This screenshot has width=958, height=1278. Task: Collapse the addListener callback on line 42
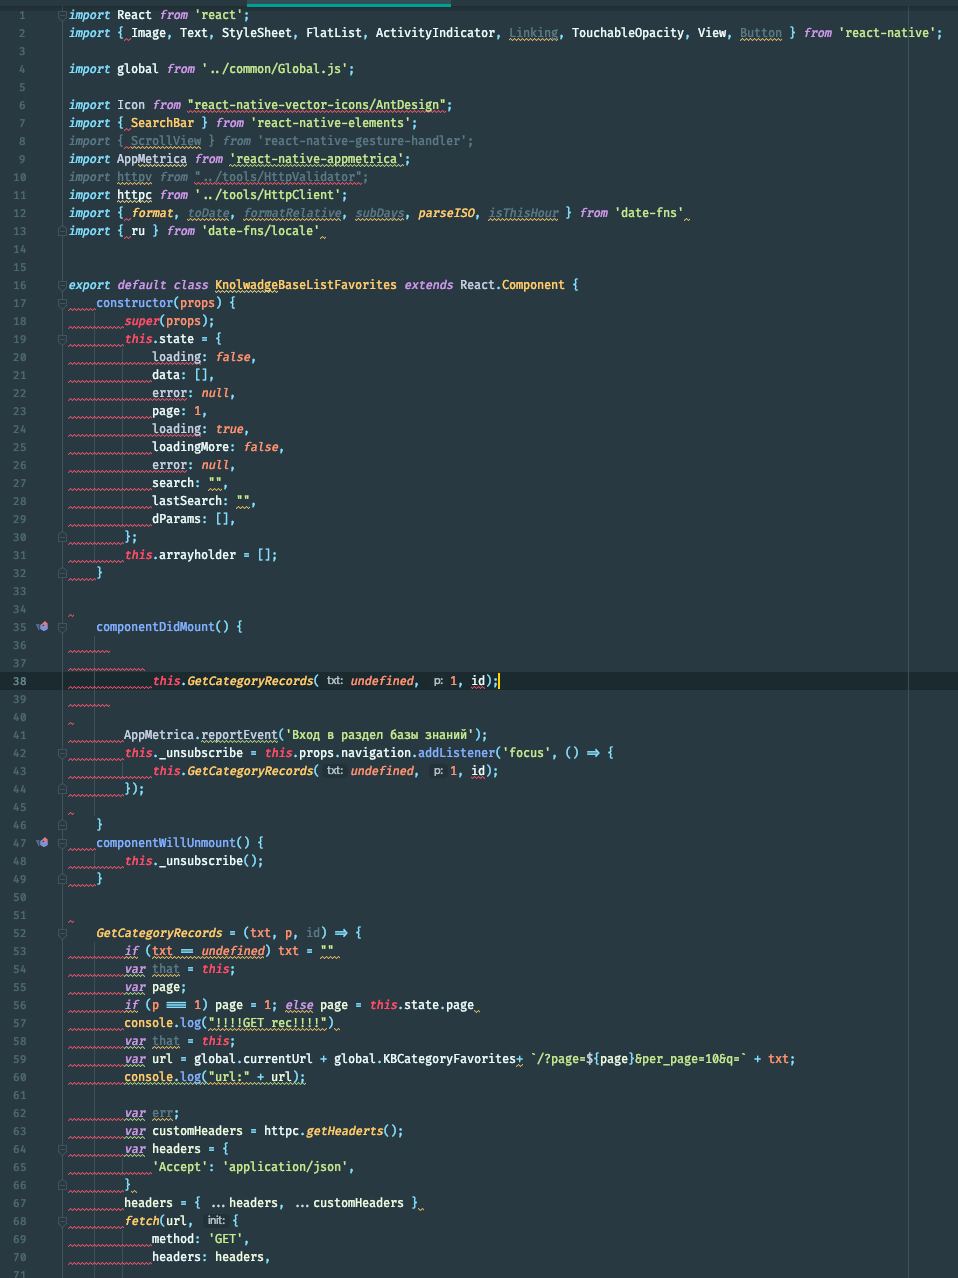tap(62, 753)
